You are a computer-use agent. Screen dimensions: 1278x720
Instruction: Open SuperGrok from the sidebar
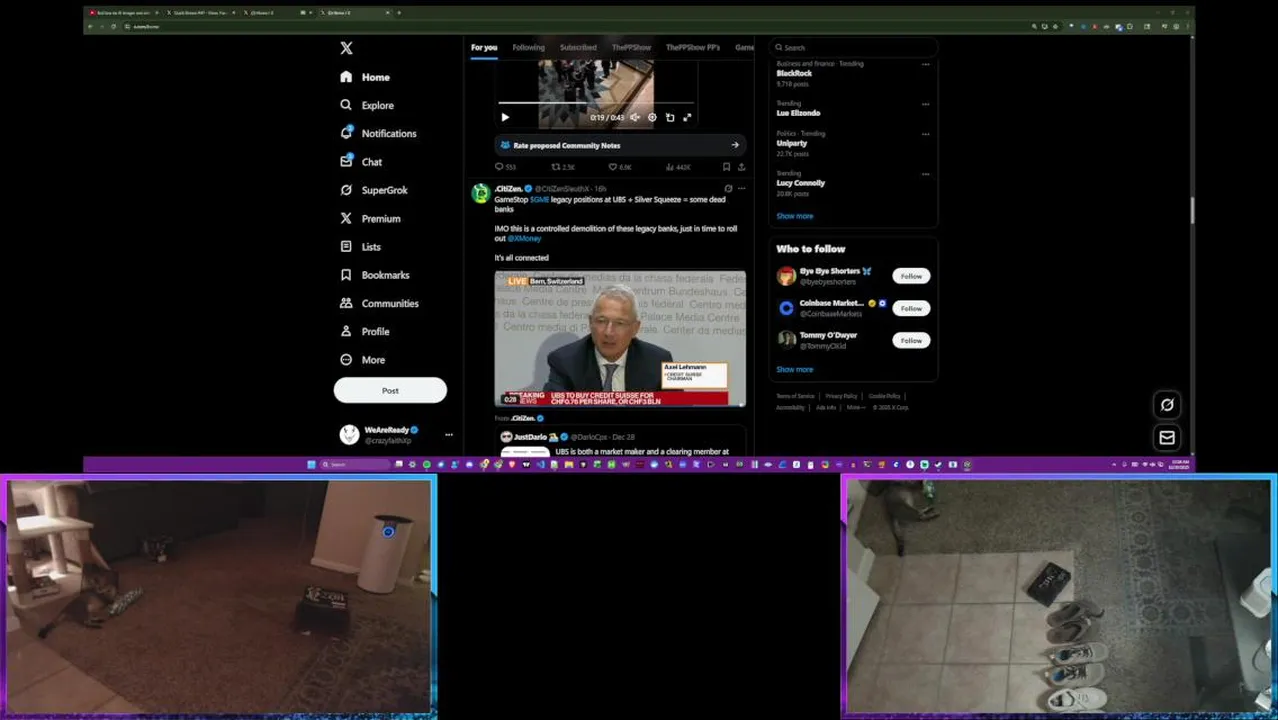[x=374, y=190]
